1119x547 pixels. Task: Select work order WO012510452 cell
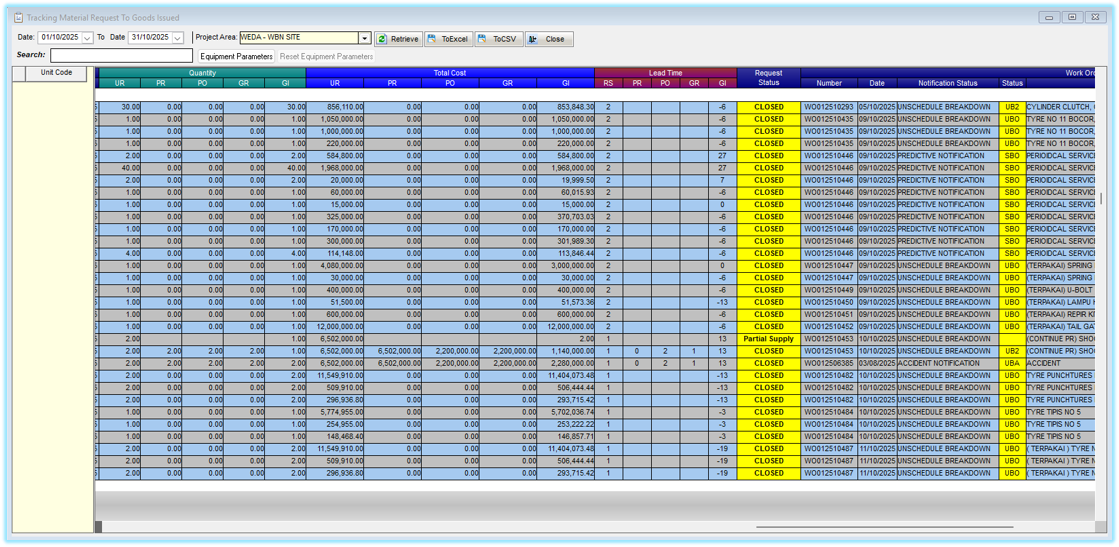pyautogui.click(x=829, y=326)
